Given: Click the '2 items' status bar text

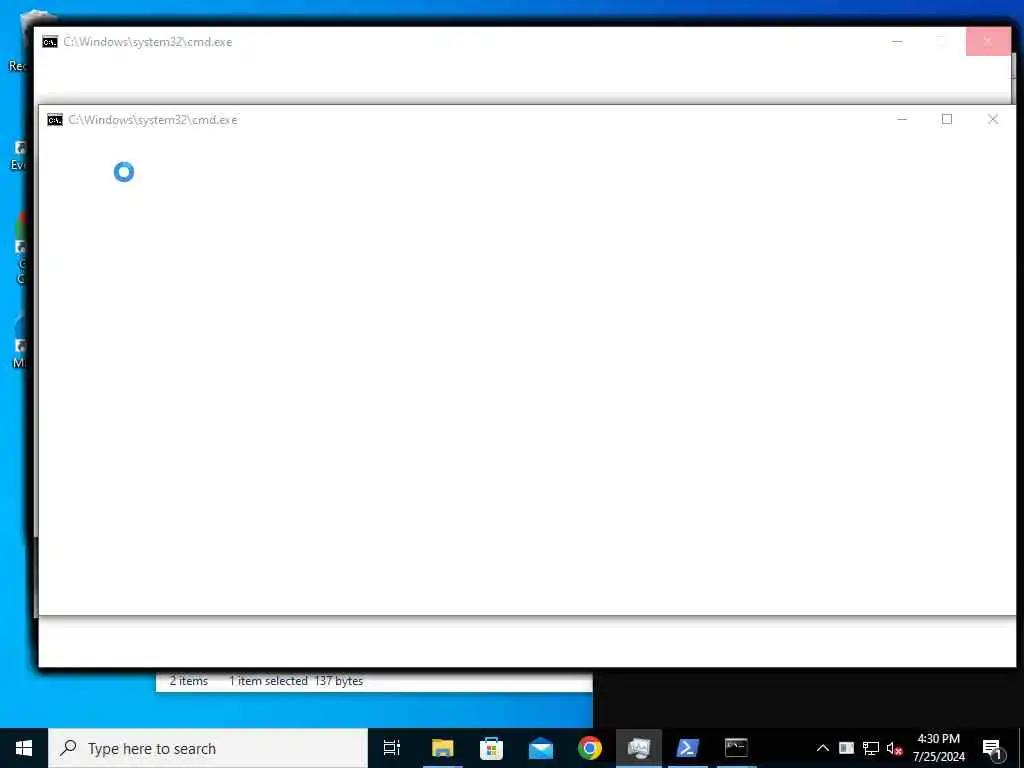Looking at the screenshot, I should pos(189,680).
